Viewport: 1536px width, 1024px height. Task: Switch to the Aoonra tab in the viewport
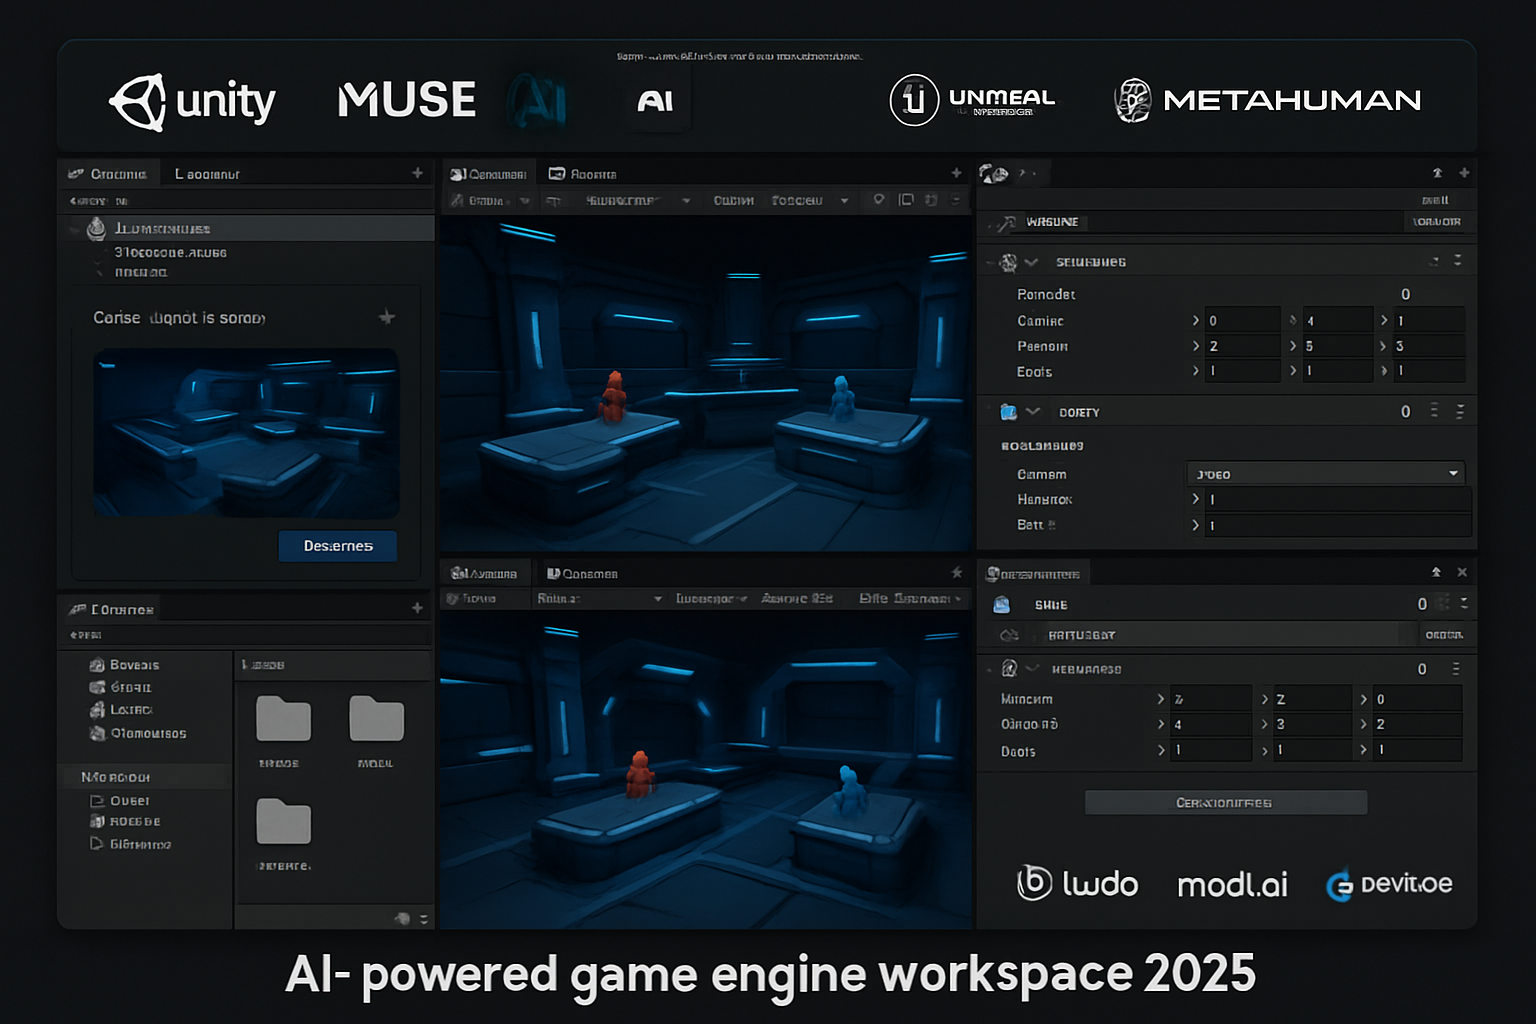(586, 172)
